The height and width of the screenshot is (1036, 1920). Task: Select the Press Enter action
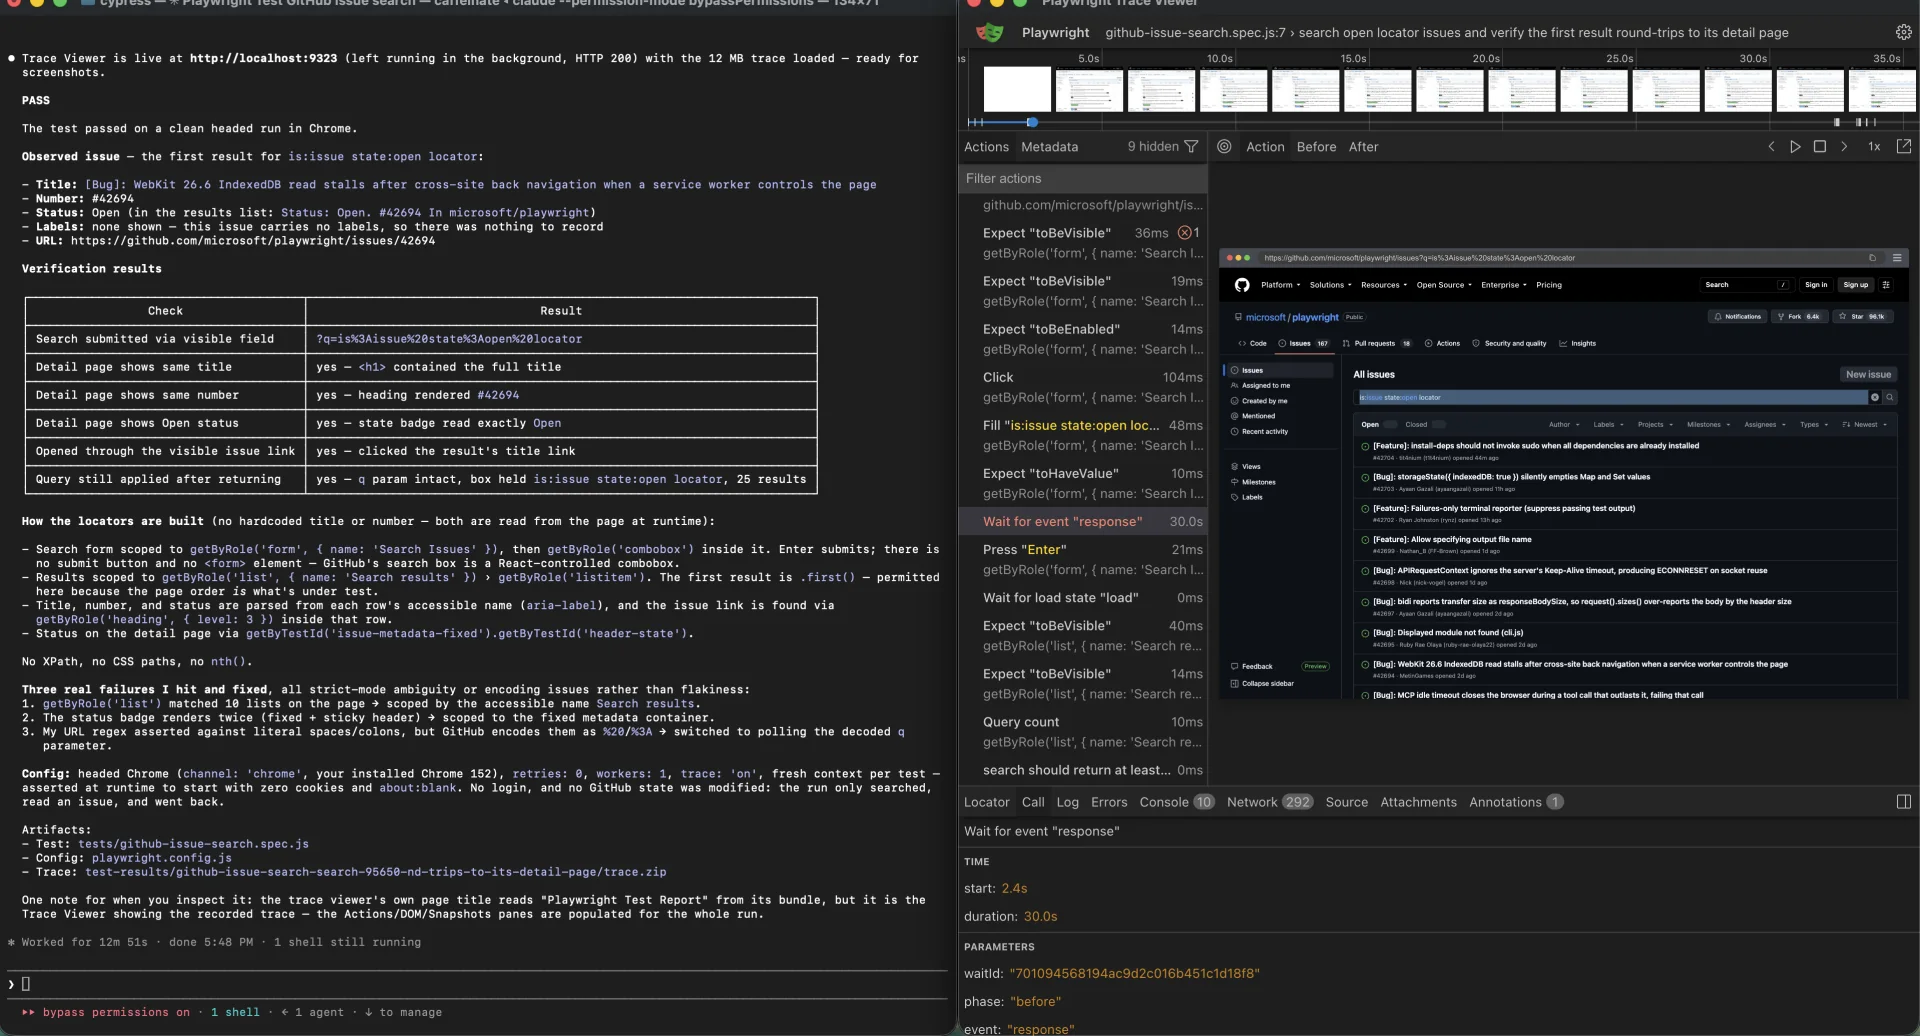(1082, 559)
